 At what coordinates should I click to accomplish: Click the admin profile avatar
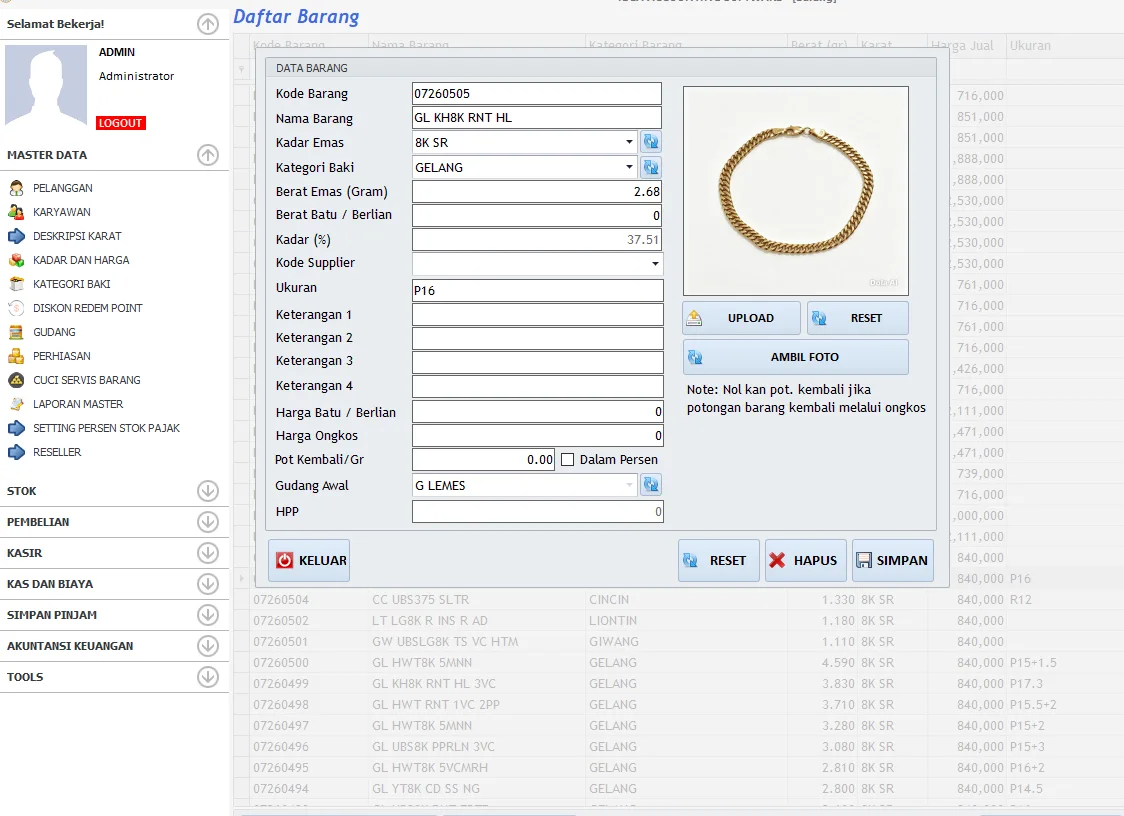[x=46, y=86]
